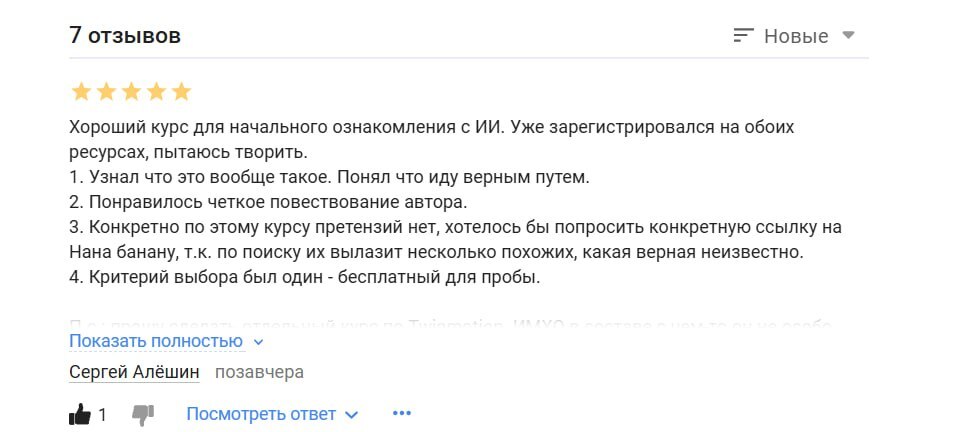Click the third rating star
This screenshot has width=972, height=432.
coord(131,92)
